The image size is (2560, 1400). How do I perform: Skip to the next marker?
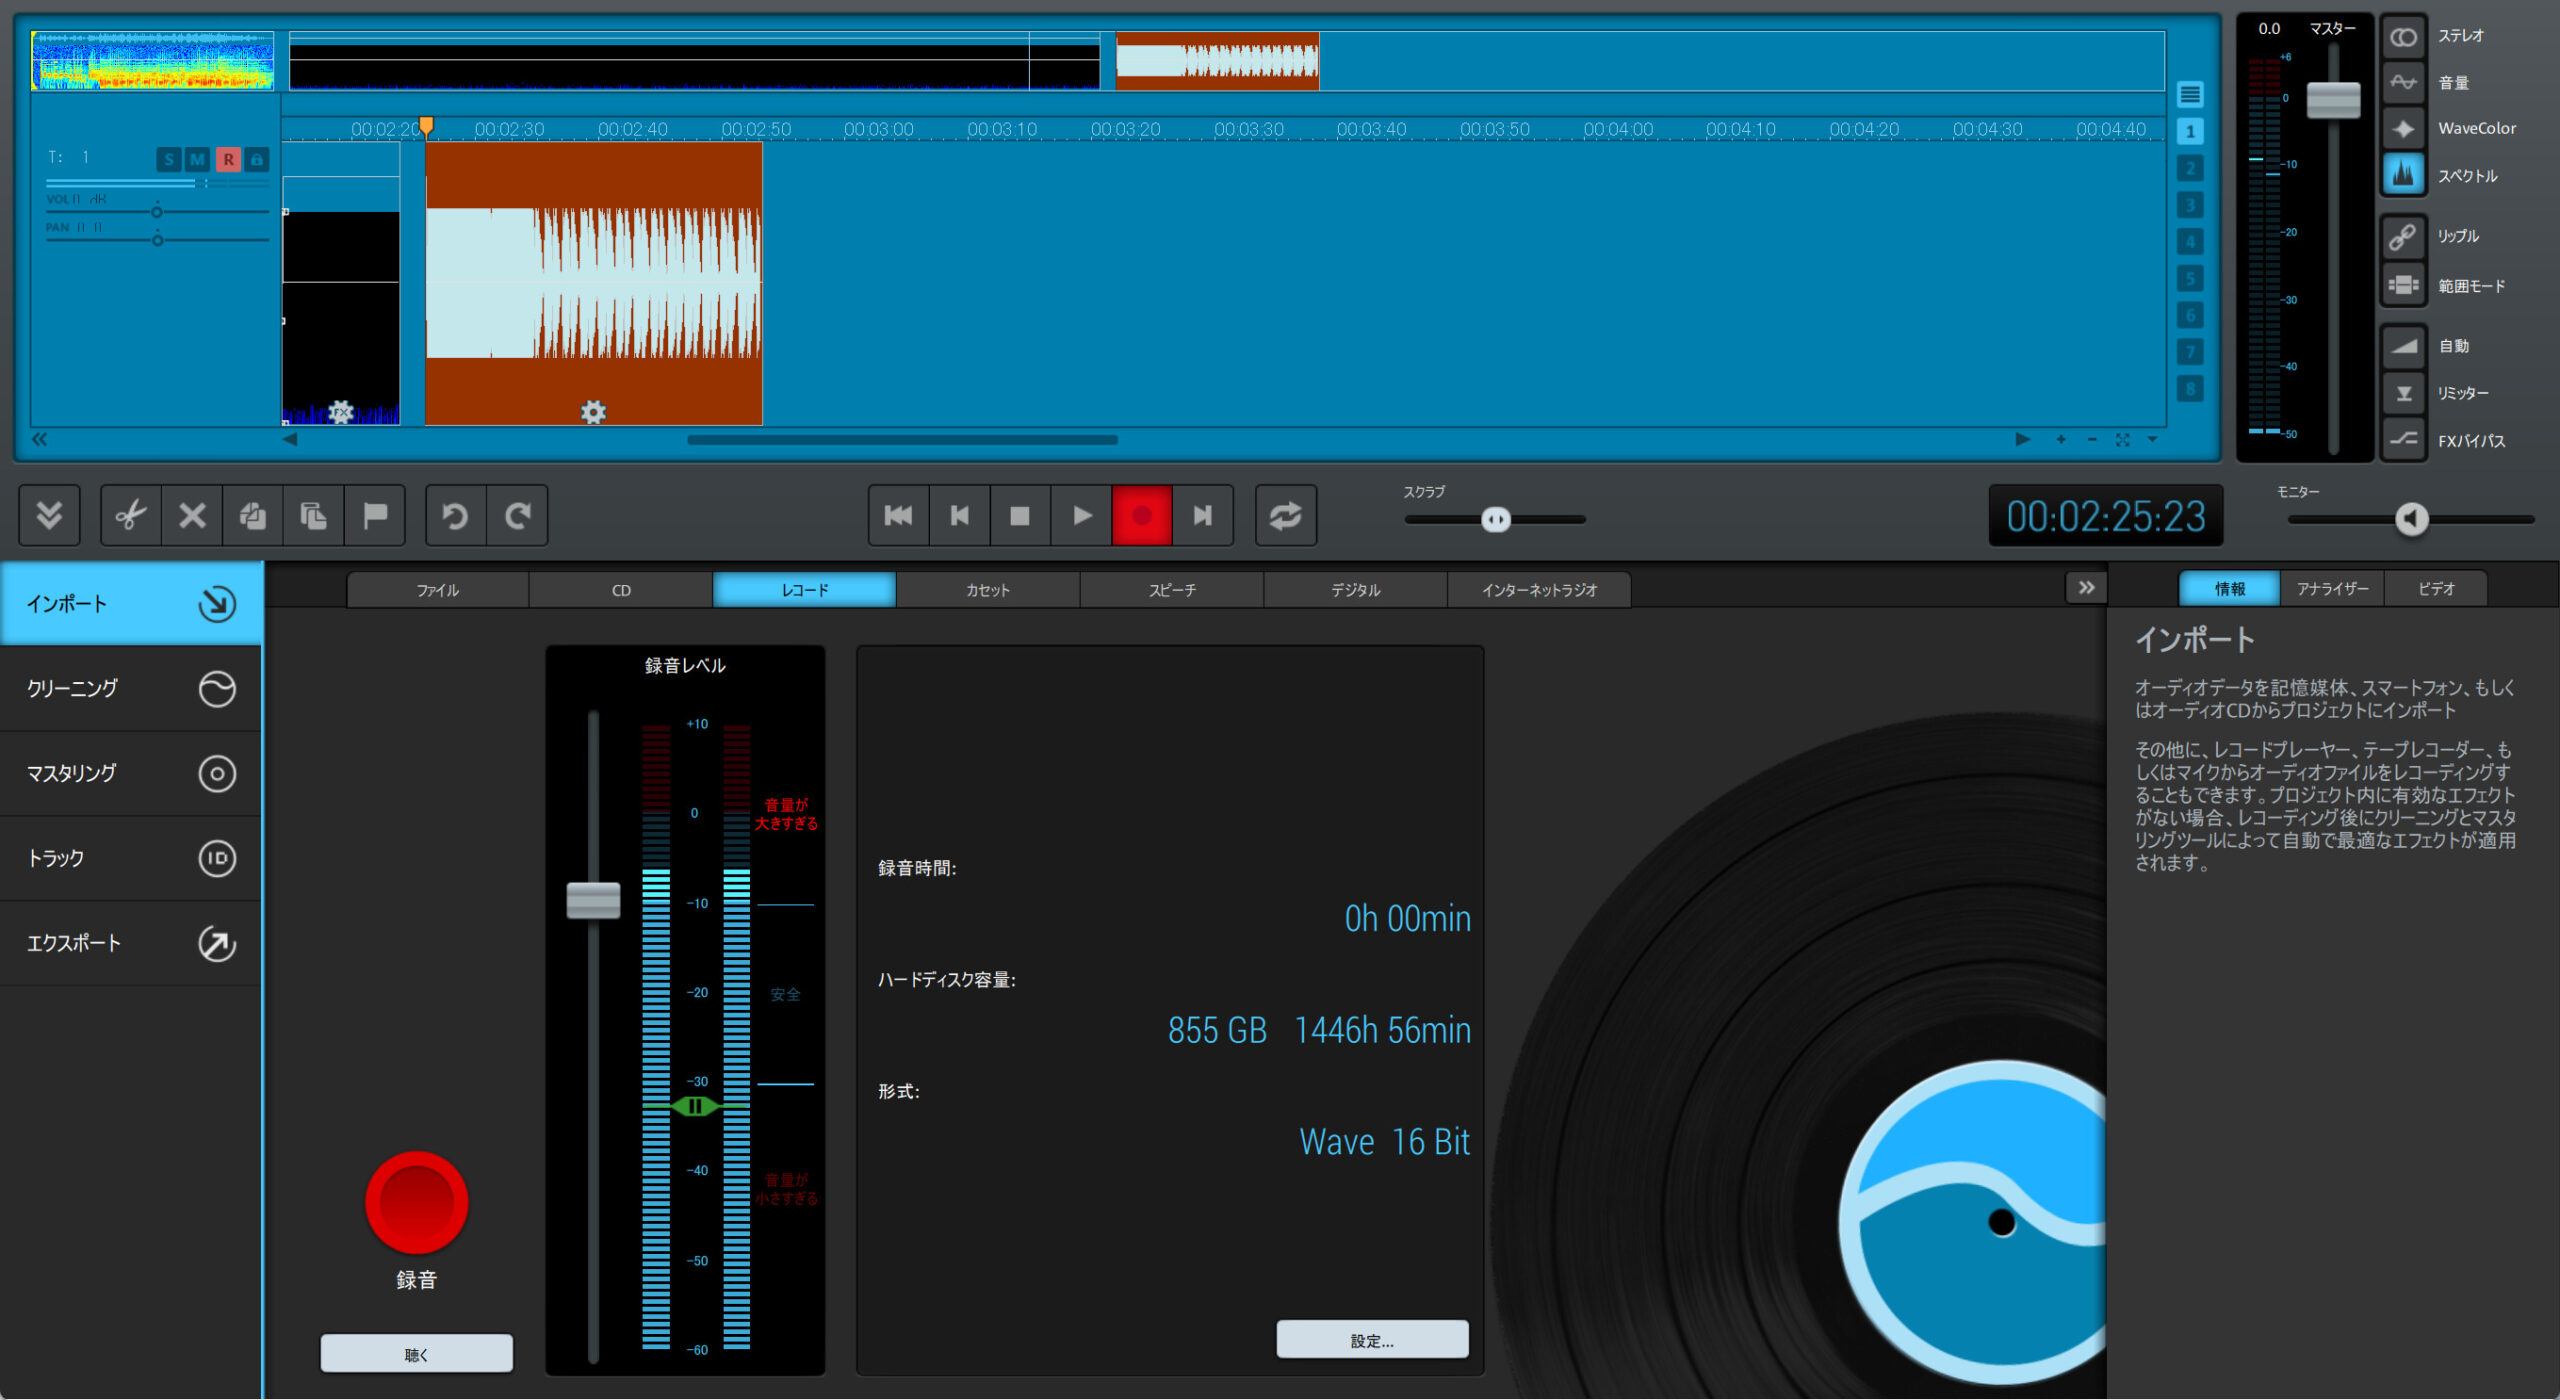[1203, 516]
